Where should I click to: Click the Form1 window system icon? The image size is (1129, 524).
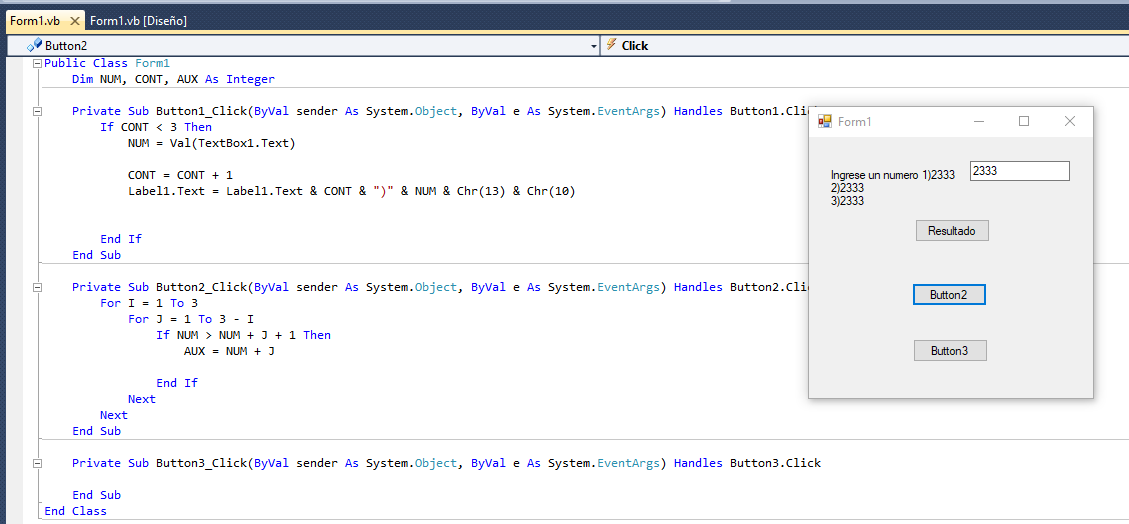coord(825,122)
